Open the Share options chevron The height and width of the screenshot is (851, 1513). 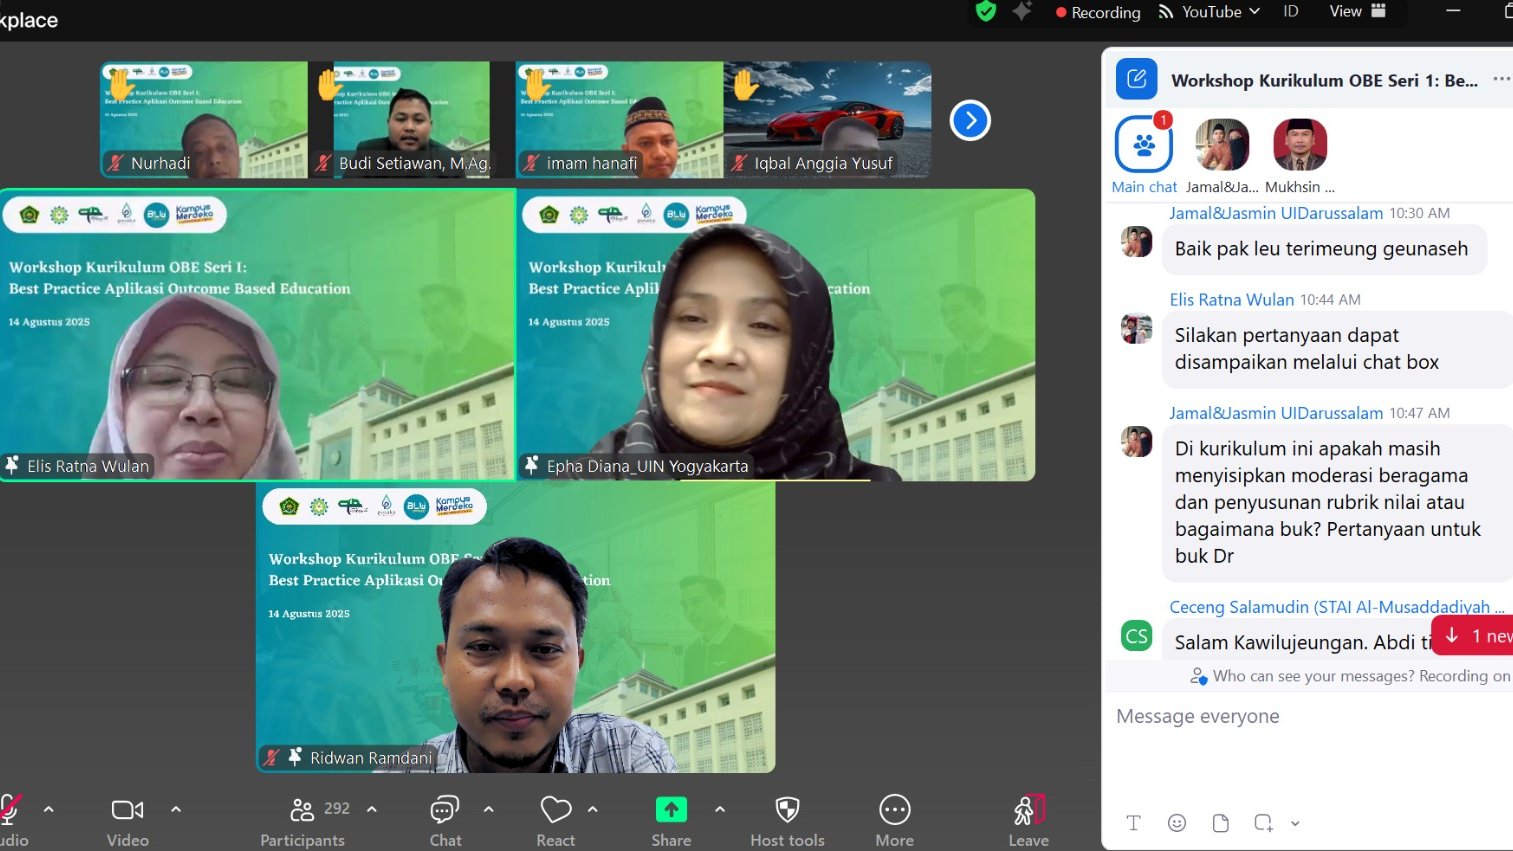719,810
